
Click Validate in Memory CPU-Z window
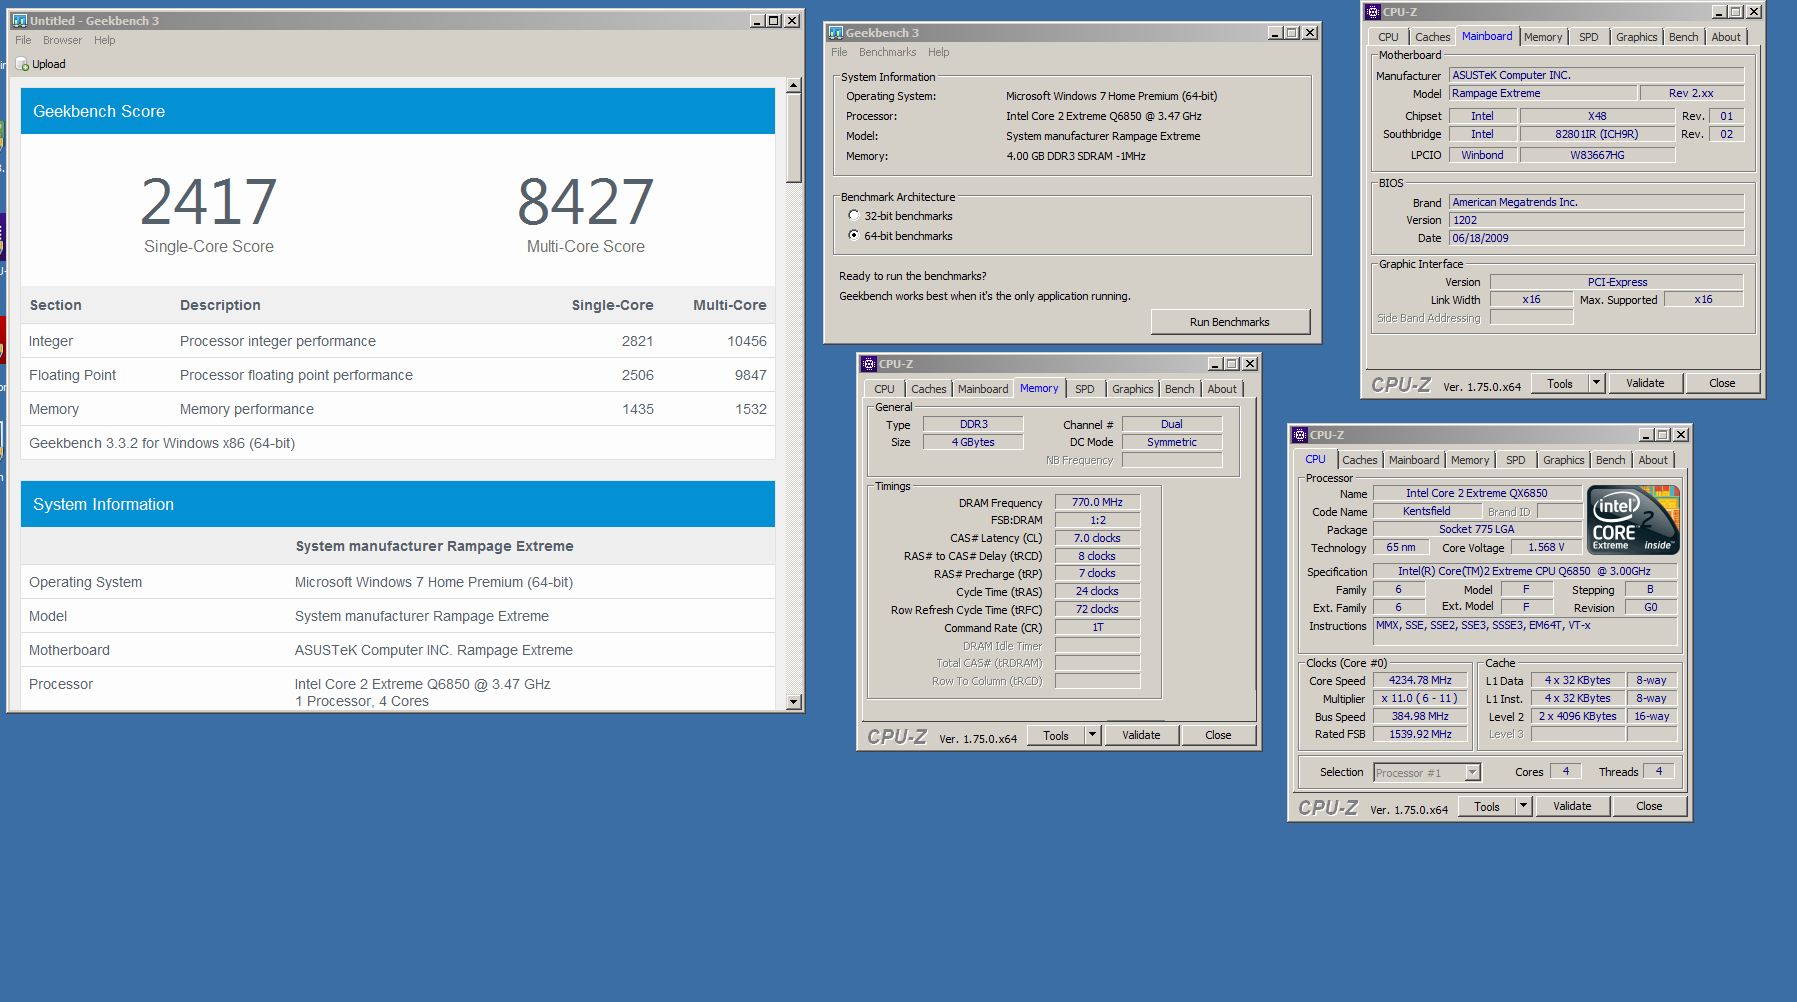[1141, 735]
